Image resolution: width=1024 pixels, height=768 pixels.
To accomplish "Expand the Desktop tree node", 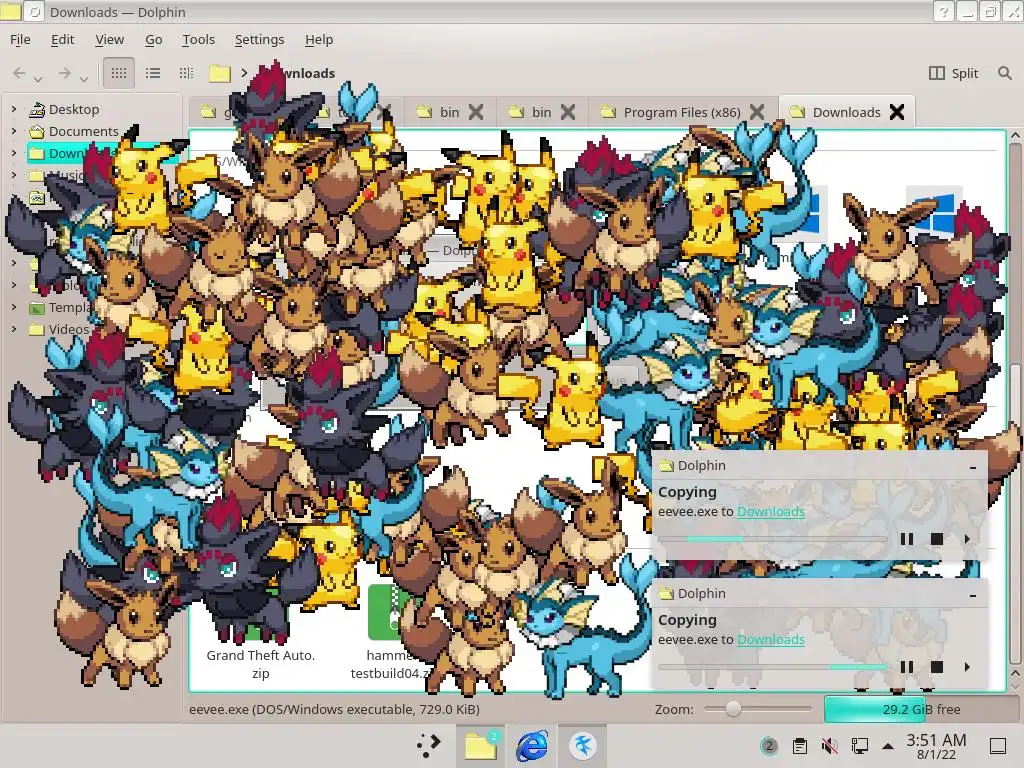I will [14, 109].
